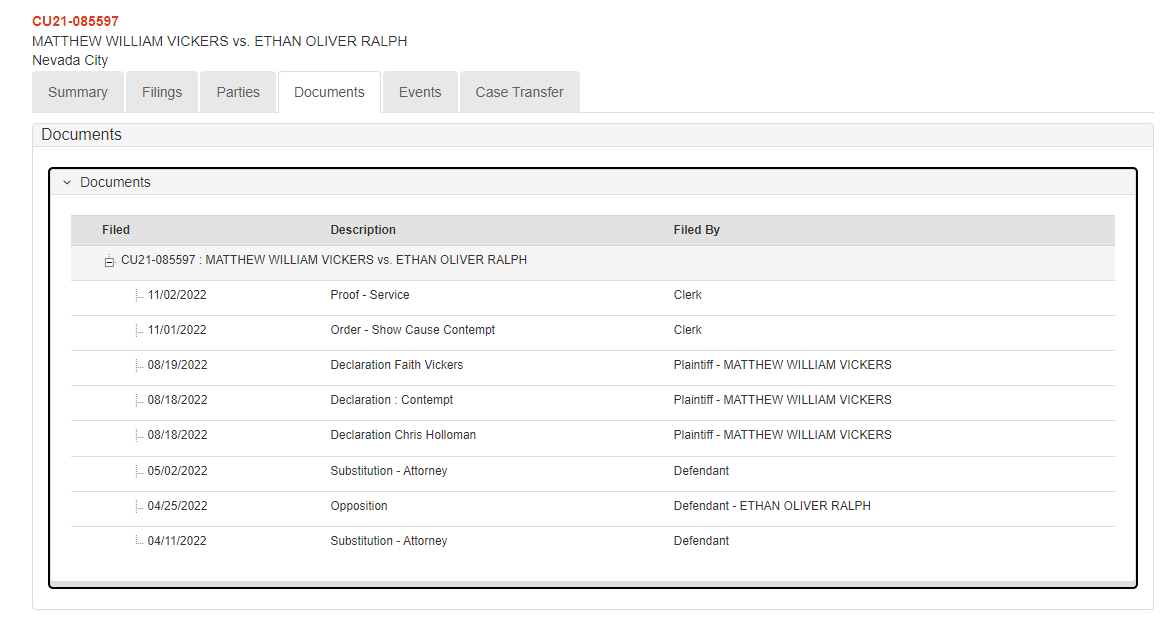The width and height of the screenshot is (1173, 623).
Task: Click the Filed column header
Action: tap(116, 230)
